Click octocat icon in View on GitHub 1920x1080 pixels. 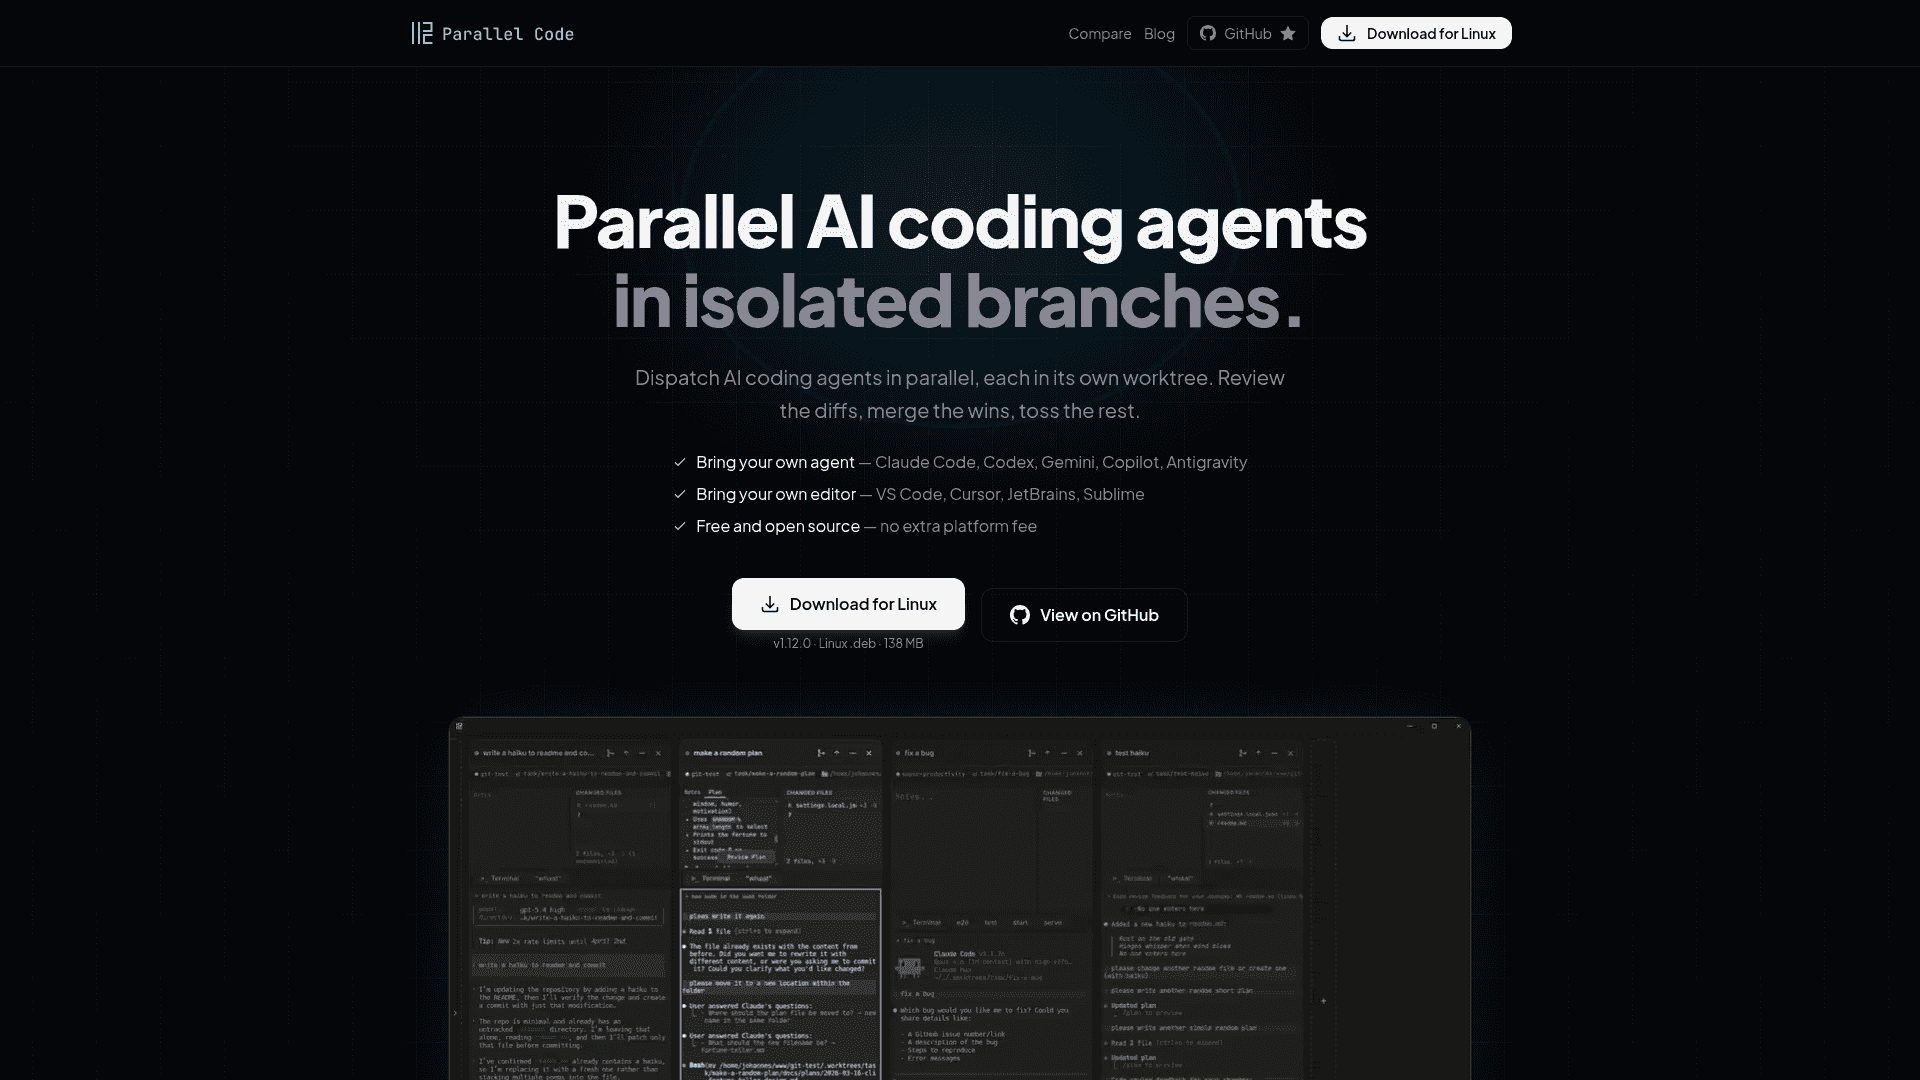coord(1020,615)
